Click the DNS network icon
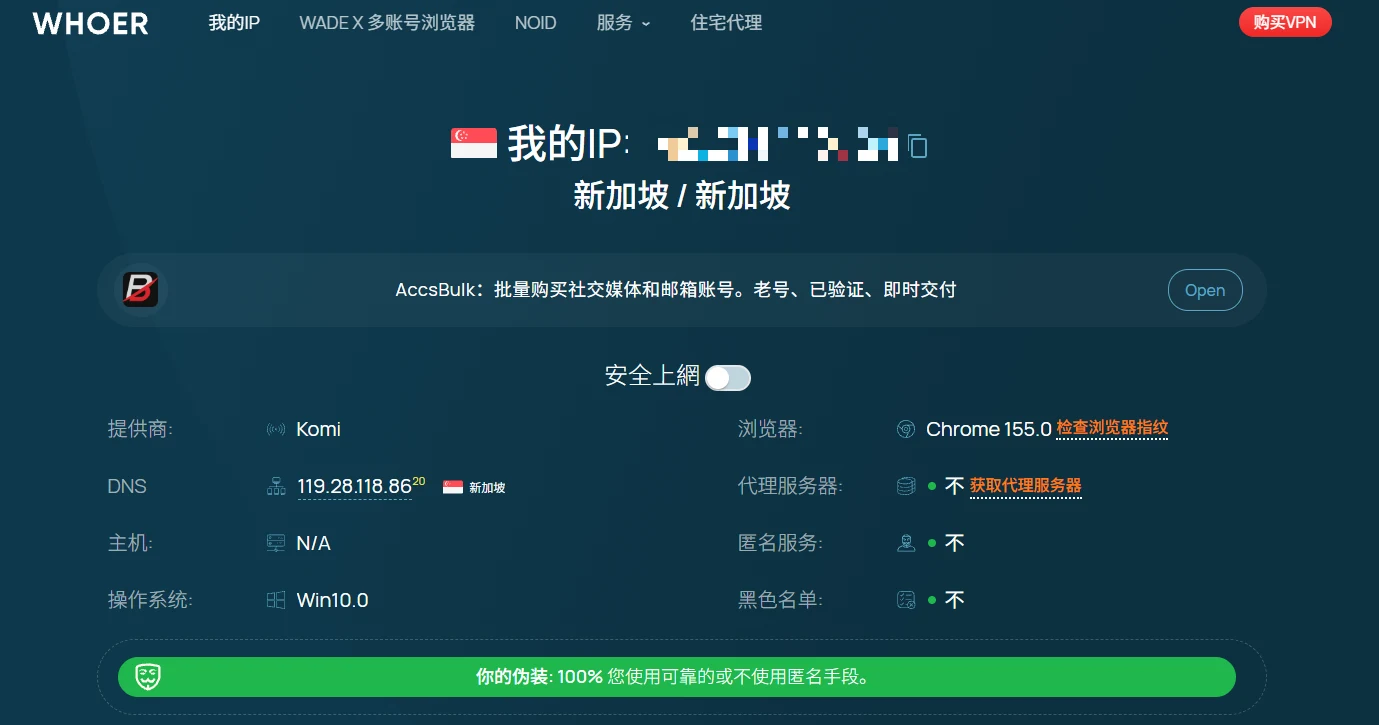Image resolution: width=1379 pixels, height=725 pixels. pos(276,487)
